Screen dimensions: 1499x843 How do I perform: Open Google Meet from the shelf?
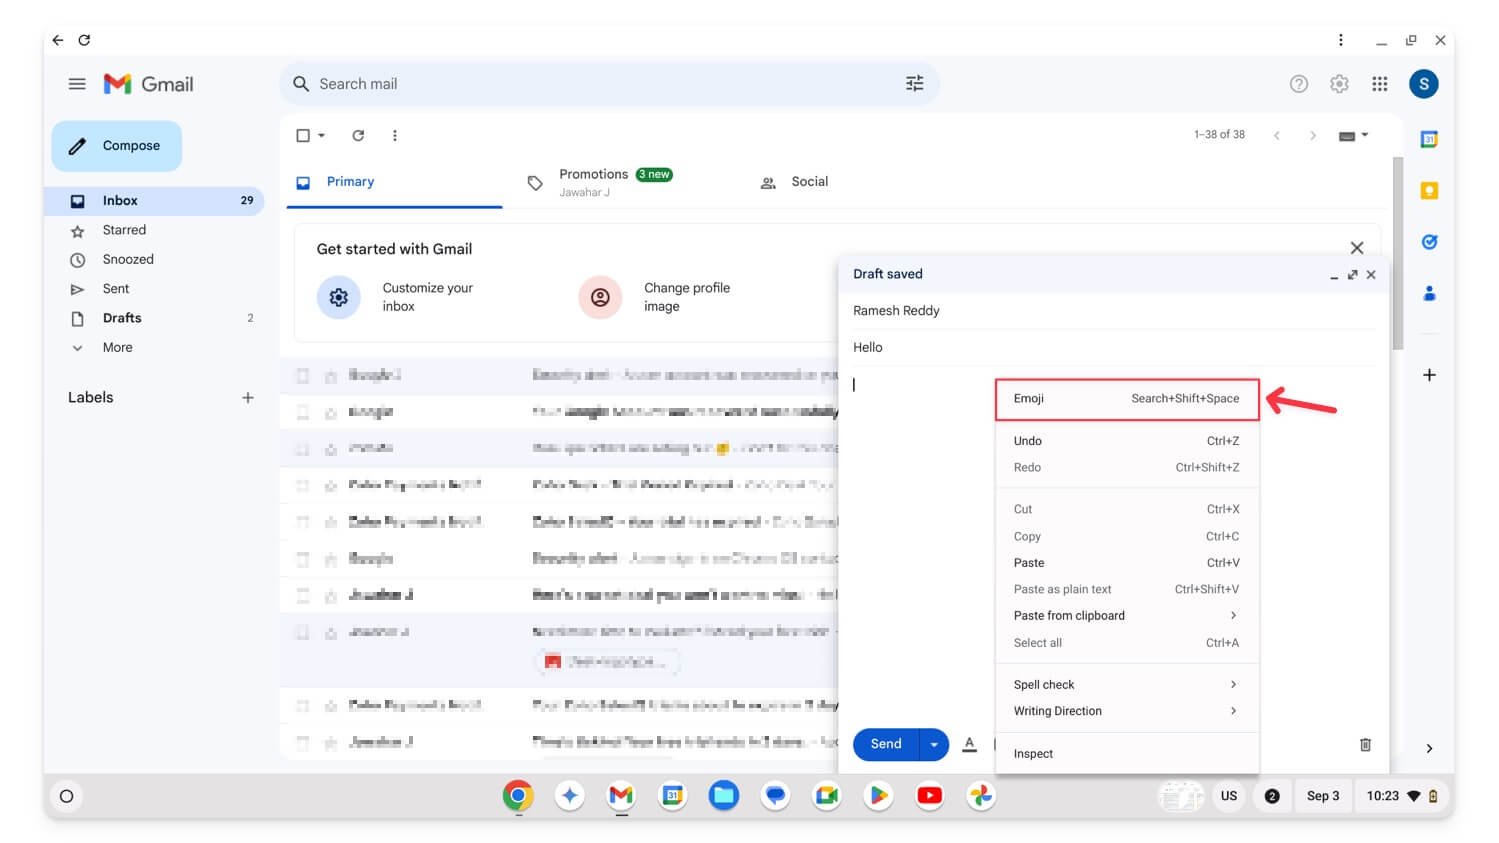pos(827,796)
